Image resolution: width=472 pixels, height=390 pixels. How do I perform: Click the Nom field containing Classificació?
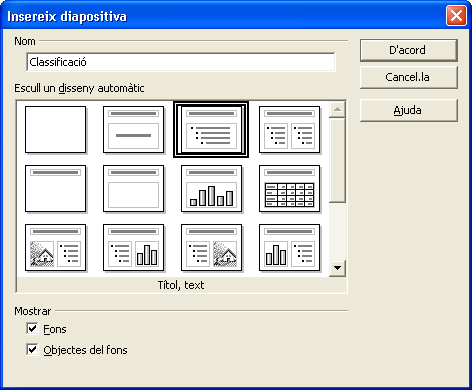click(181, 62)
